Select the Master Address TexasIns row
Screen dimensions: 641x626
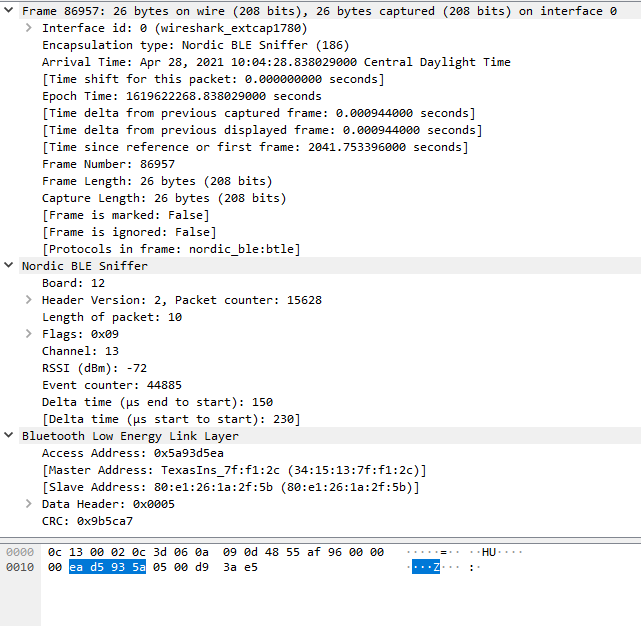pos(234,470)
